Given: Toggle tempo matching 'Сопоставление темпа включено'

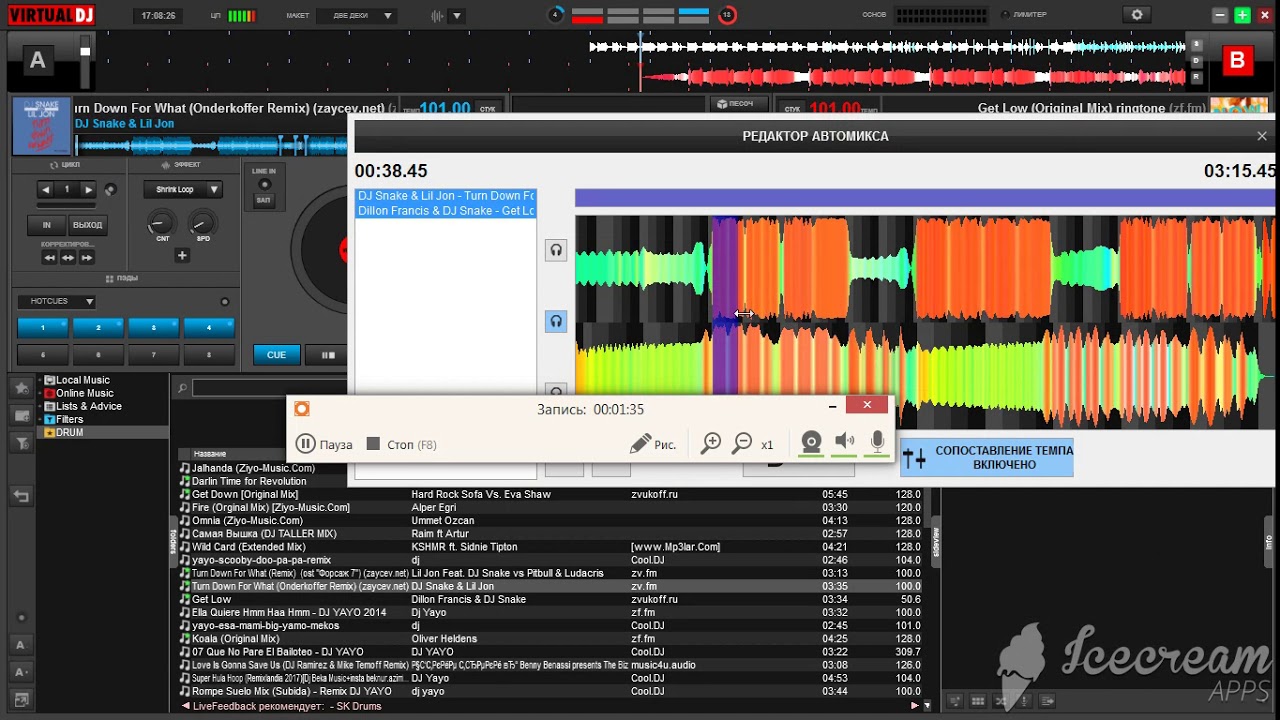Looking at the screenshot, I should (987, 457).
